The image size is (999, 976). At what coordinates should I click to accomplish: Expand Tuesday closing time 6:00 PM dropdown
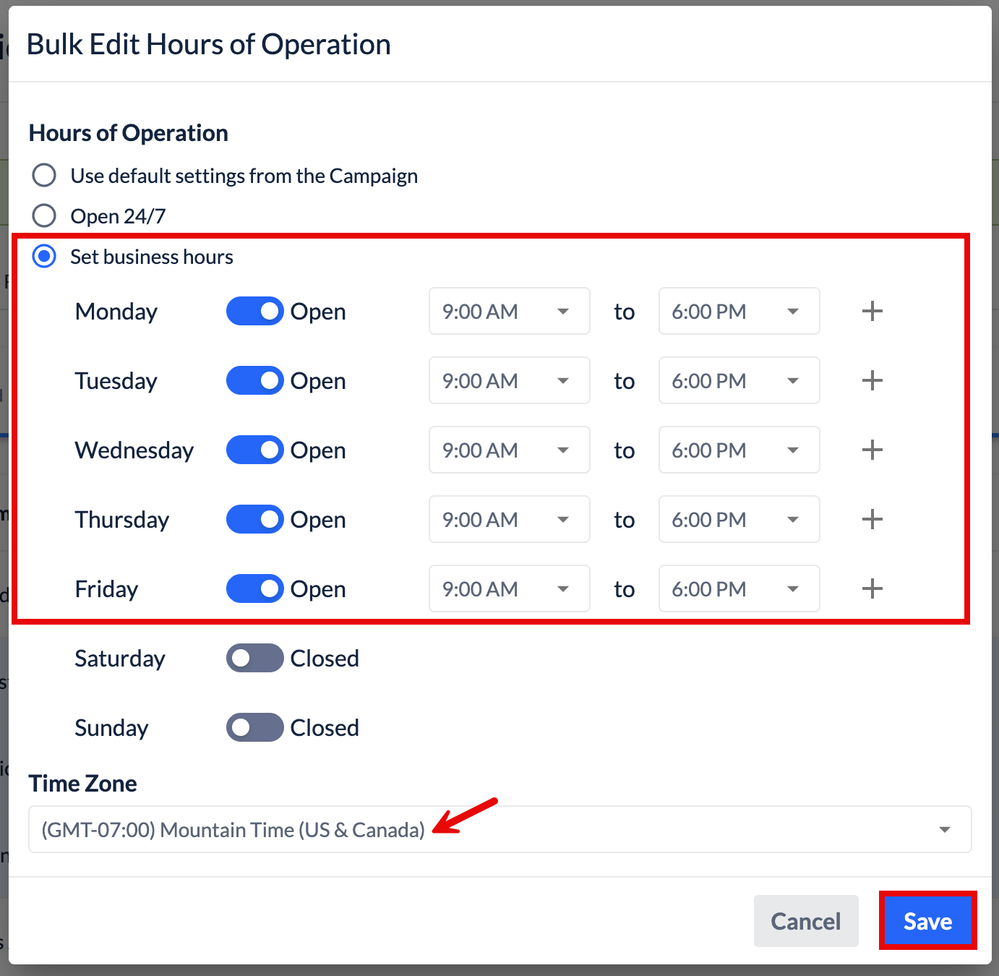[738, 381]
